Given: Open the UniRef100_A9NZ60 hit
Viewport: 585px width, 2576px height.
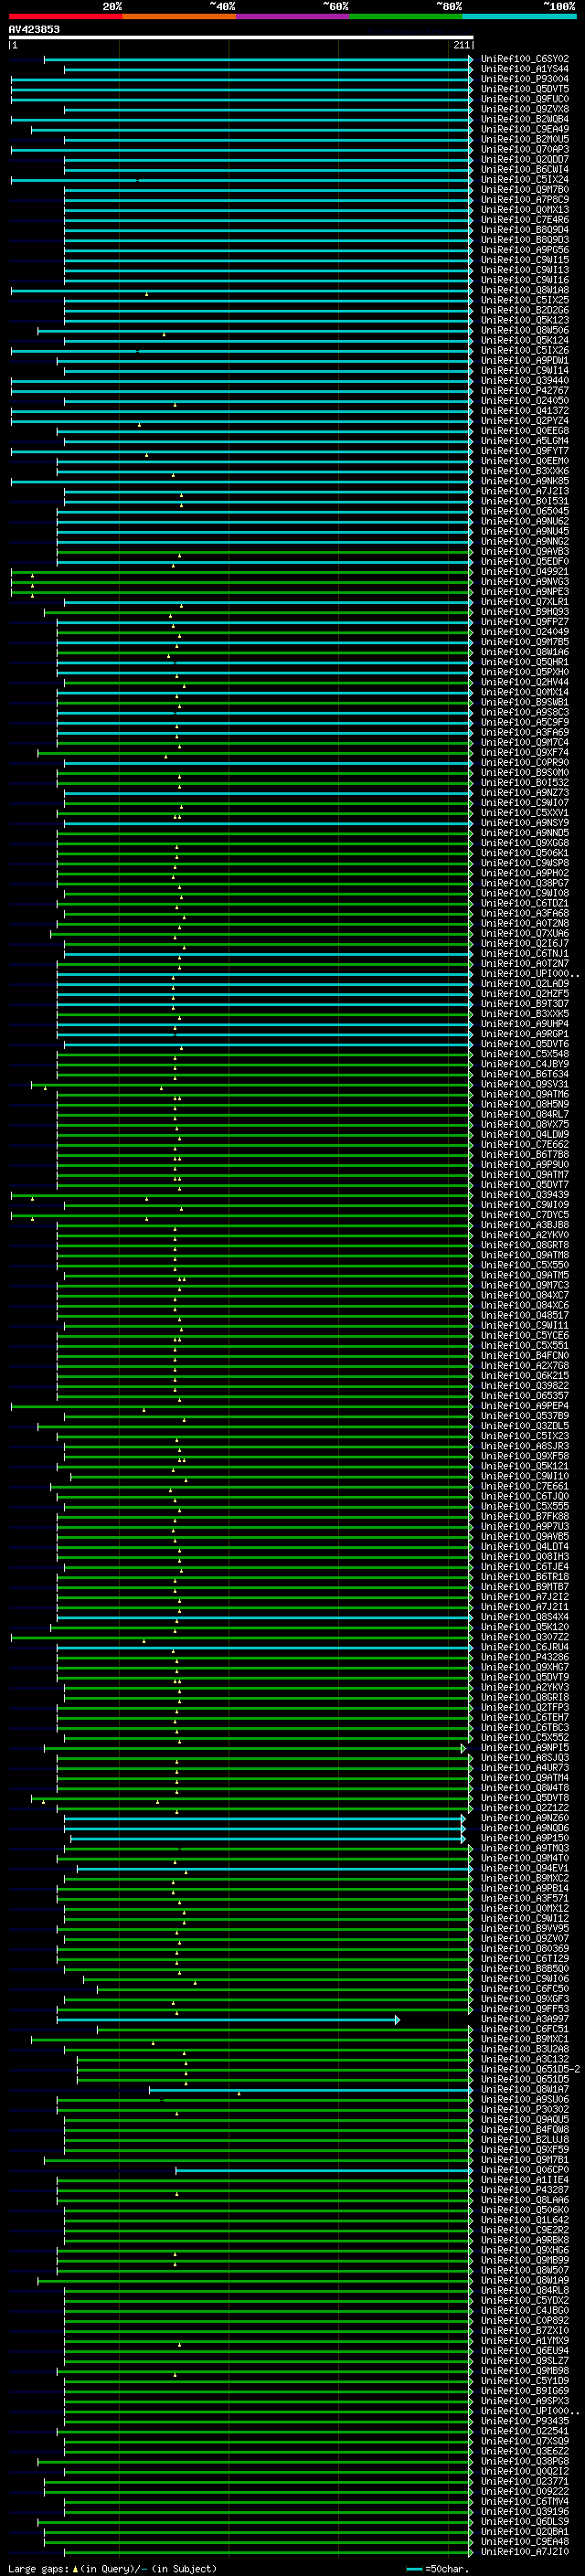Looking at the screenshot, I should (x=525, y=1818).
